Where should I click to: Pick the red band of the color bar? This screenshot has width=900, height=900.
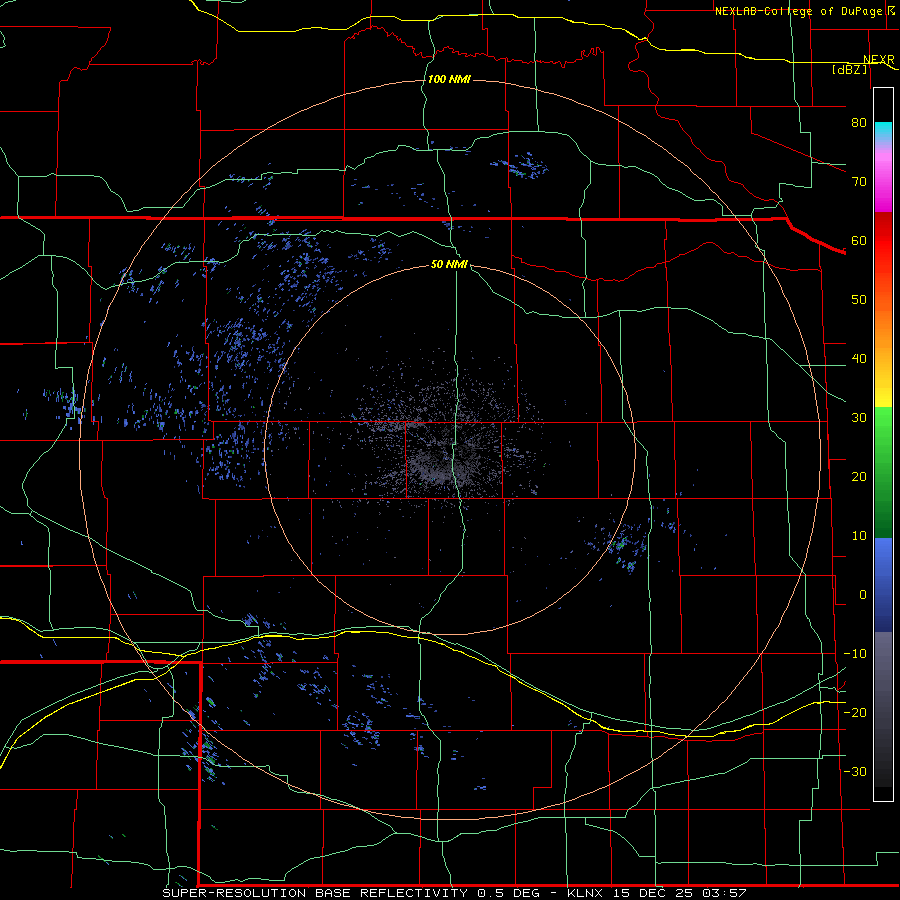883,241
